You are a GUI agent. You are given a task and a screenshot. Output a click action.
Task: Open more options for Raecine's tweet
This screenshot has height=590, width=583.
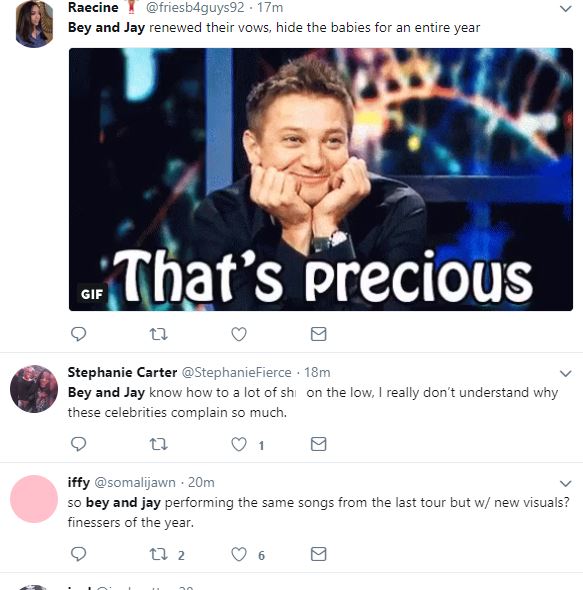coord(566,8)
